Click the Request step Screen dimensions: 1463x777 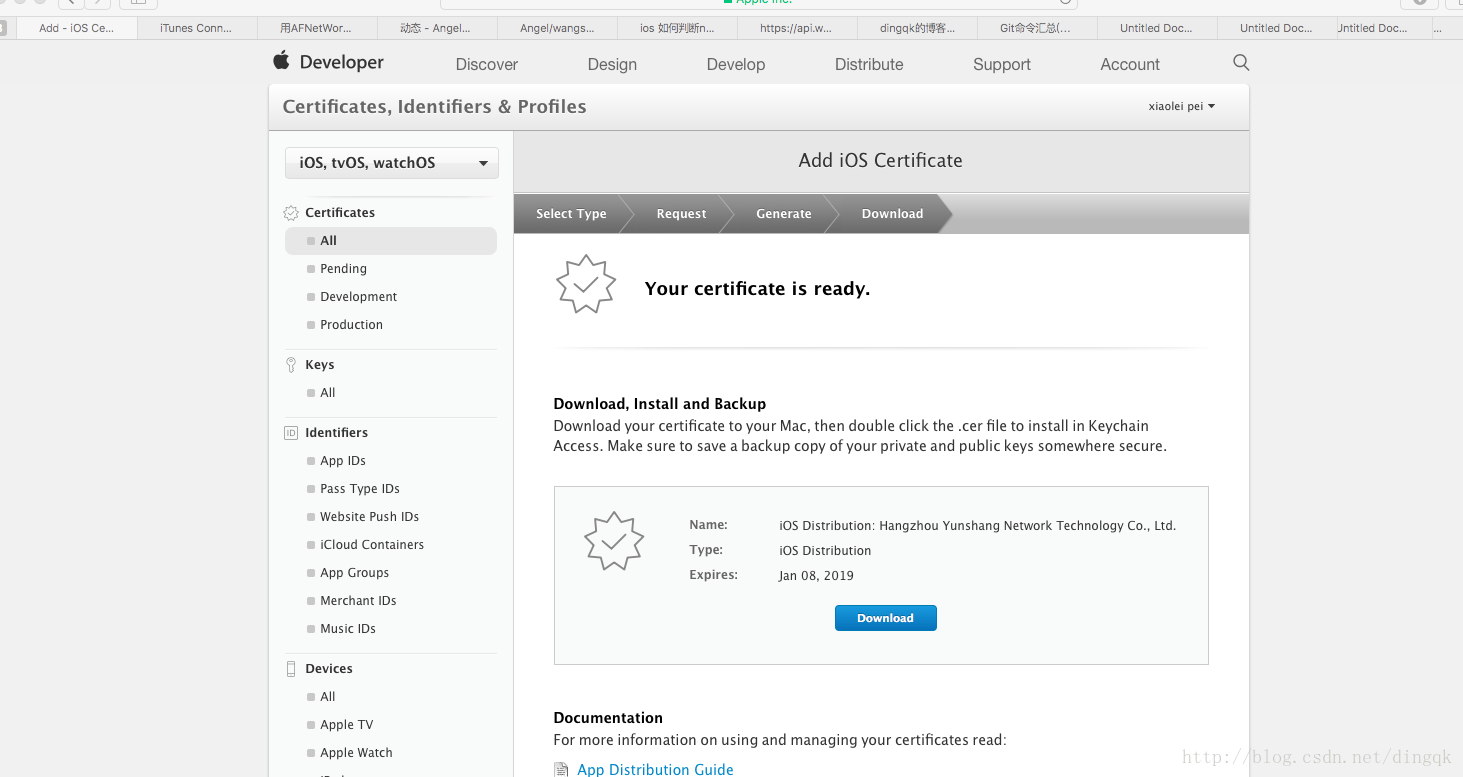(x=681, y=214)
